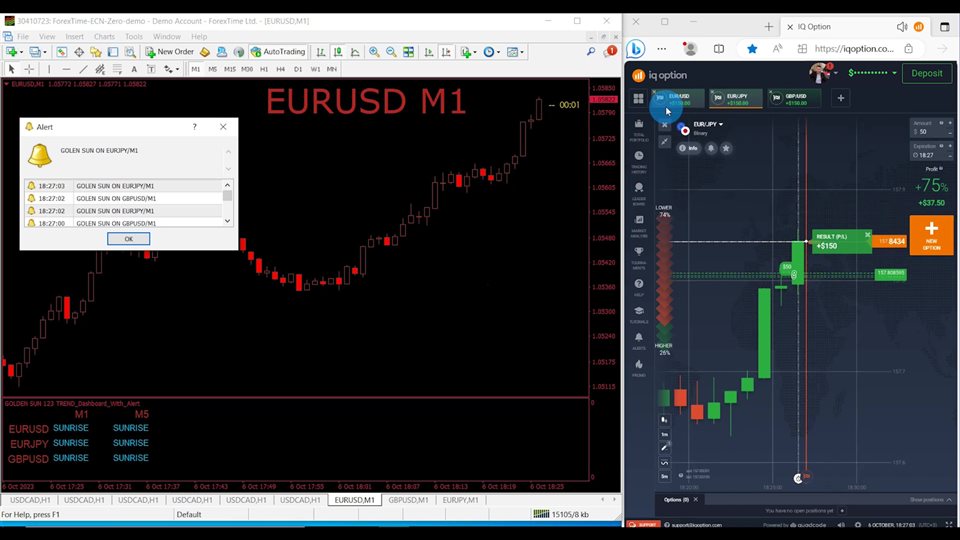Open the File menu

click(23, 37)
